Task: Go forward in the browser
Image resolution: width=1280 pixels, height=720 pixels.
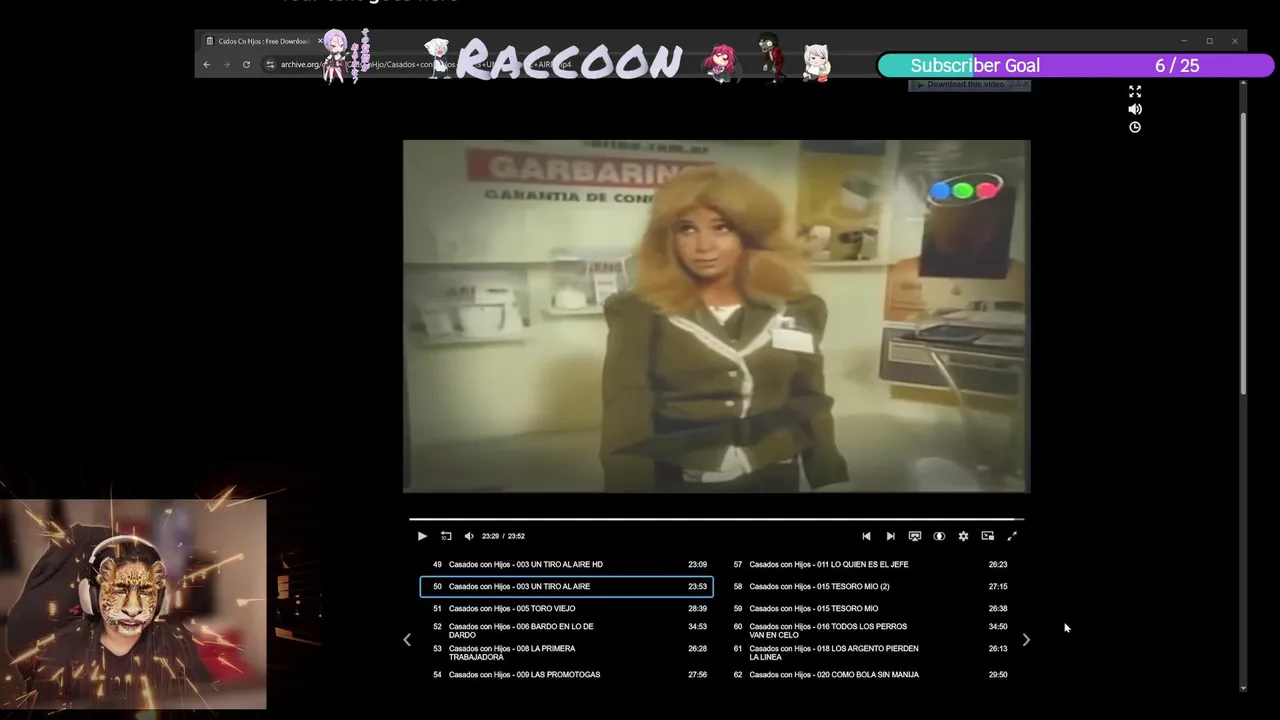Action: [226, 64]
